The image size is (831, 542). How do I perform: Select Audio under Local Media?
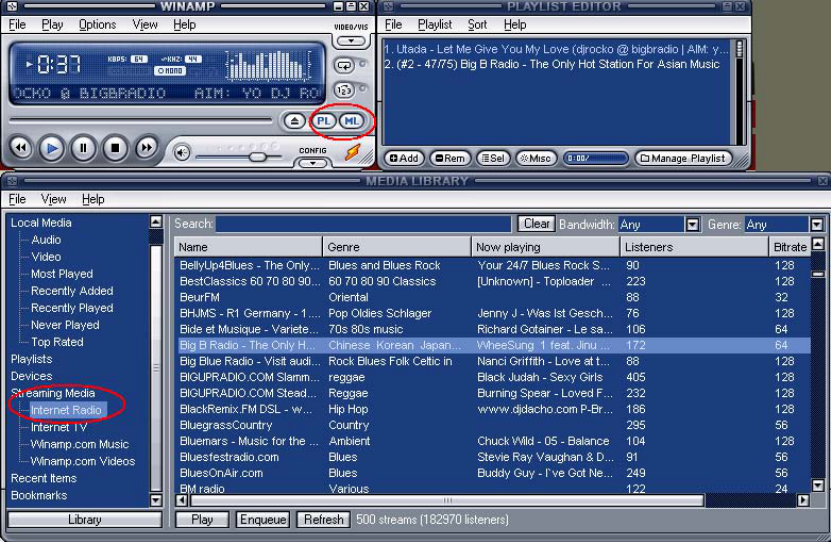(x=46, y=239)
